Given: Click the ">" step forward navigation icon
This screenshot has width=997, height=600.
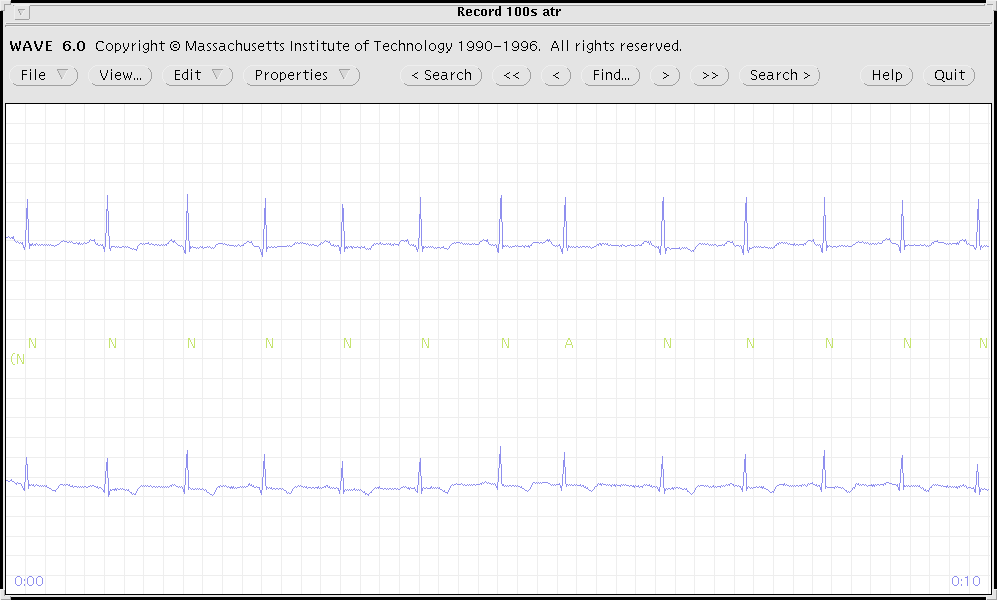Looking at the screenshot, I should point(664,75).
